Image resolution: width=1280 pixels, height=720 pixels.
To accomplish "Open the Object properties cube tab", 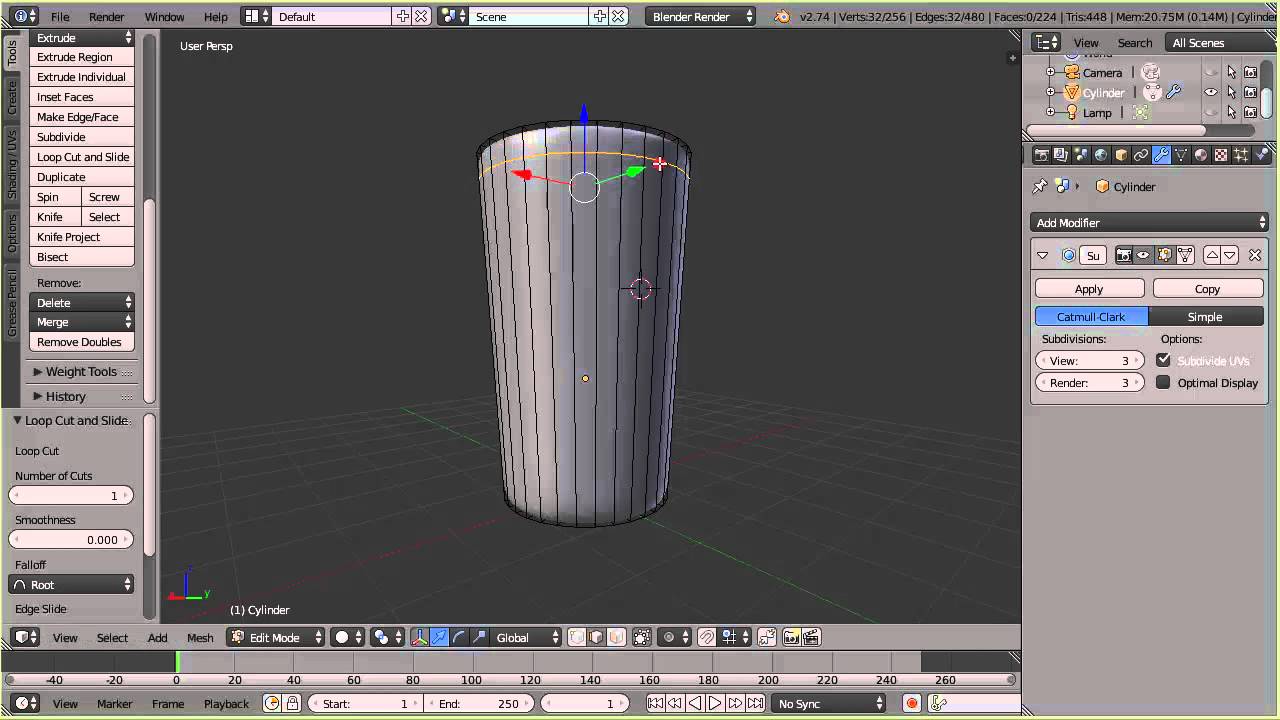I will click(x=1121, y=155).
